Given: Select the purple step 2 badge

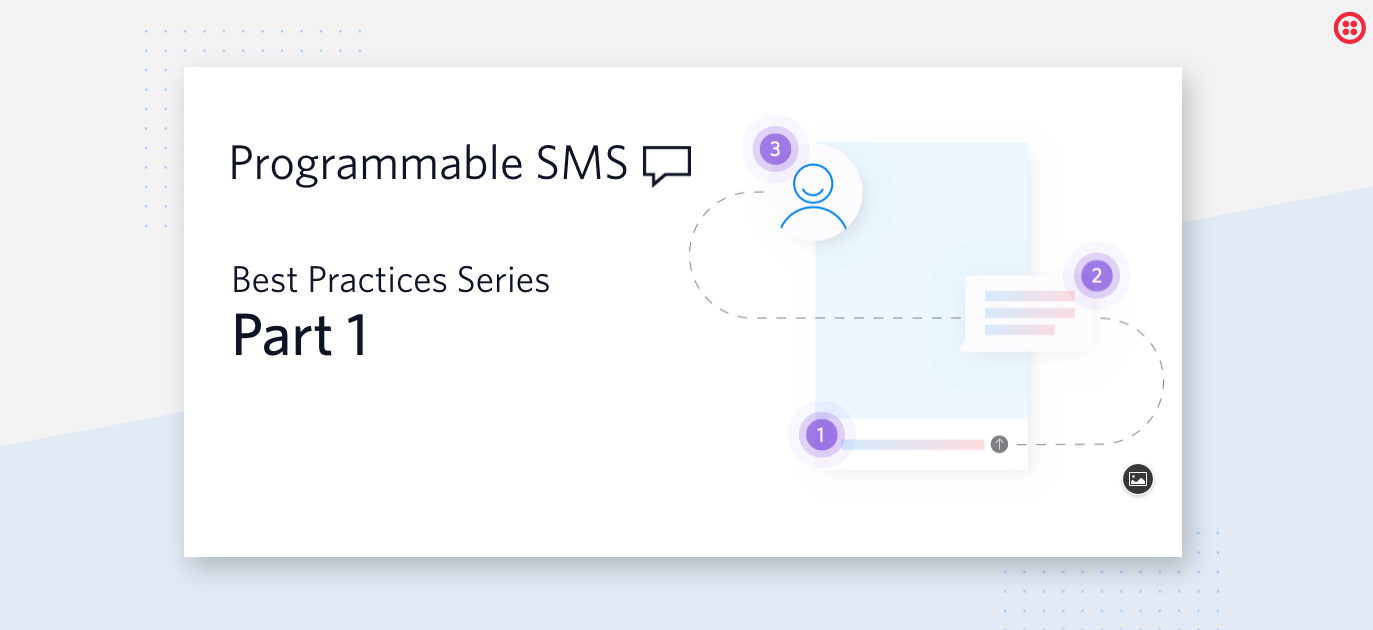Looking at the screenshot, I should [1096, 275].
